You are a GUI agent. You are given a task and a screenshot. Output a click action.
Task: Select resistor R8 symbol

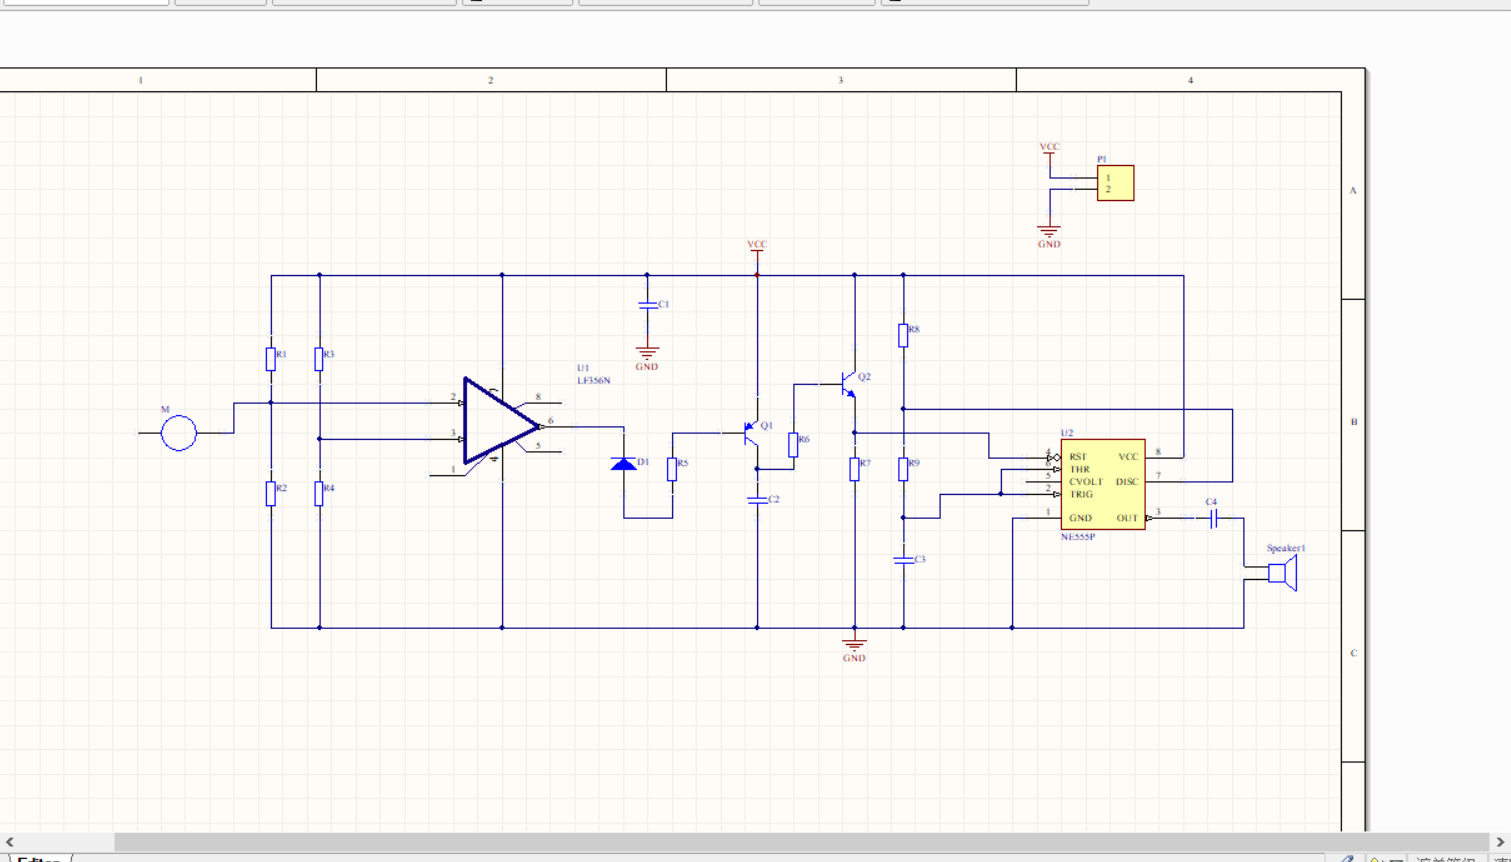click(903, 335)
